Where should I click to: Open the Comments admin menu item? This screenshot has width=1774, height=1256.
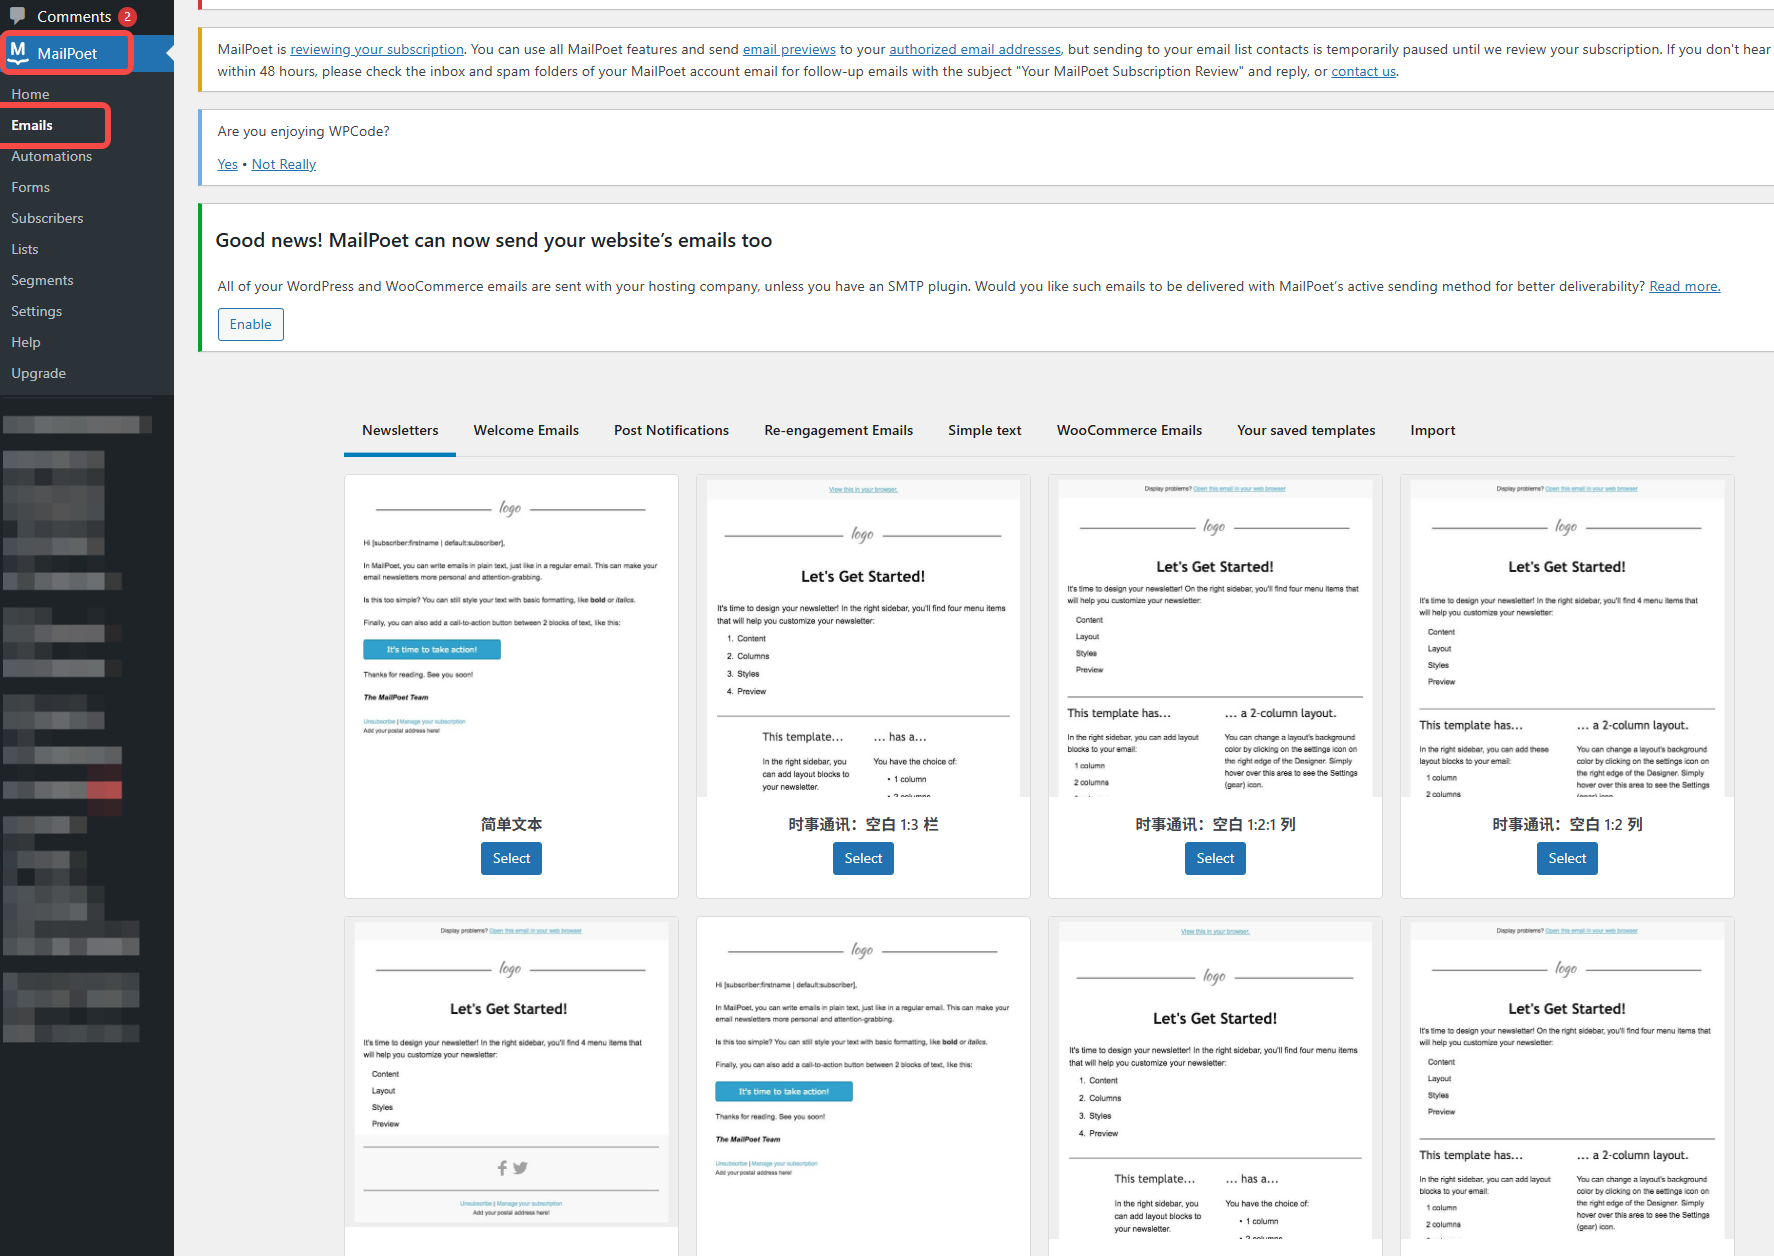tap(74, 16)
